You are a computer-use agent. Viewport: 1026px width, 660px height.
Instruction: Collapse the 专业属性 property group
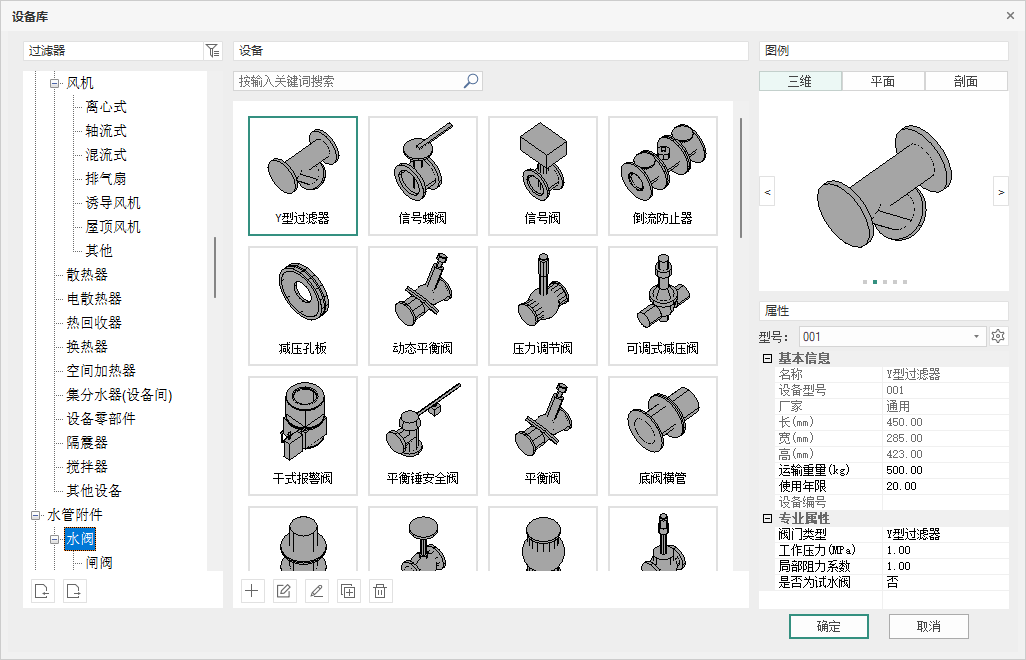[x=767, y=519]
